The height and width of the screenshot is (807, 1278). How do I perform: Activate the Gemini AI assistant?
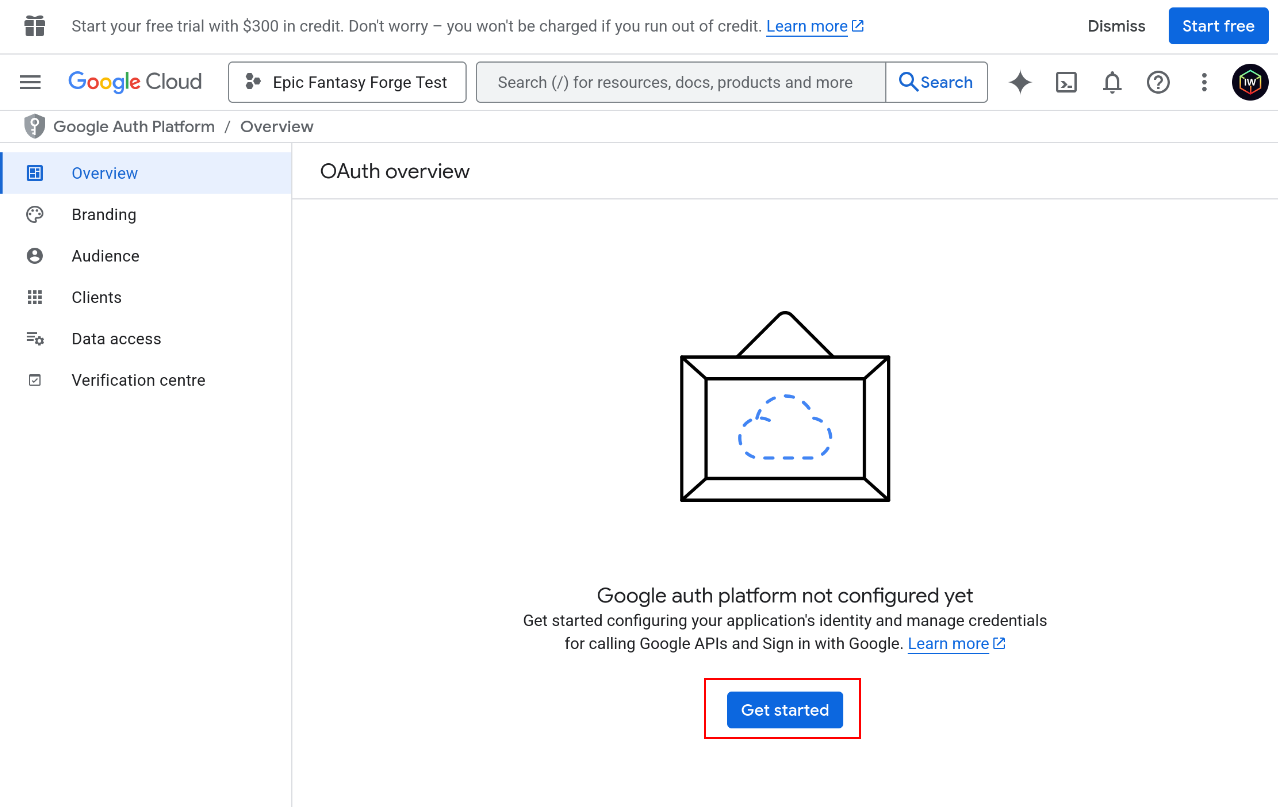(1019, 82)
